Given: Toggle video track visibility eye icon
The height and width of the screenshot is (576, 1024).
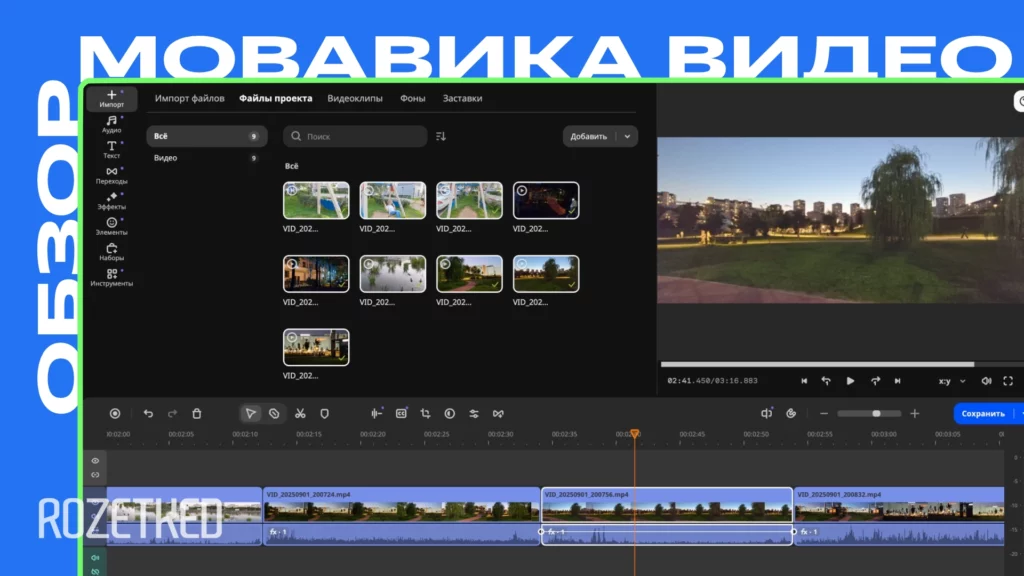Looking at the screenshot, I should (x=96, y=460).
